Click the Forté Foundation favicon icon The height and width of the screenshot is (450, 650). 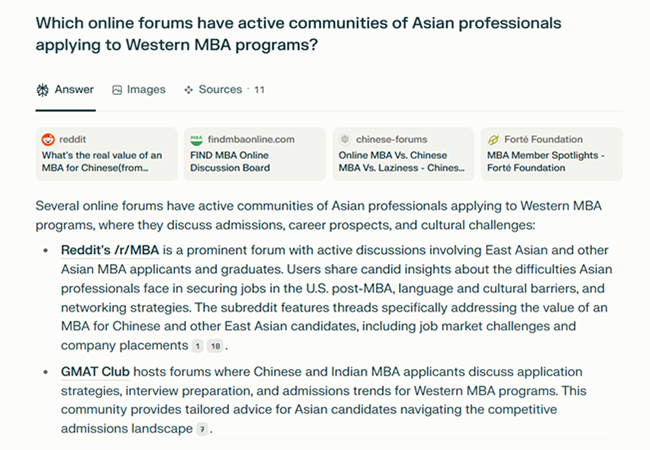pos(493,140)
